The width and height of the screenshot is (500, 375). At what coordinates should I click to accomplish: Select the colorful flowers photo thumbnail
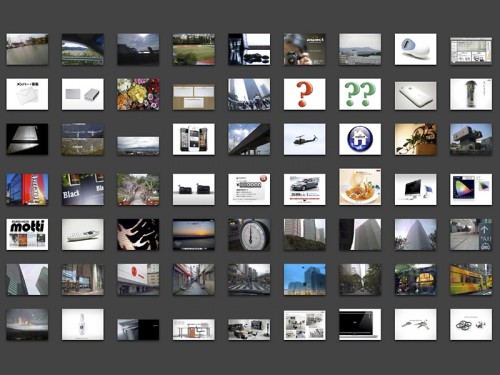point(138,94)
